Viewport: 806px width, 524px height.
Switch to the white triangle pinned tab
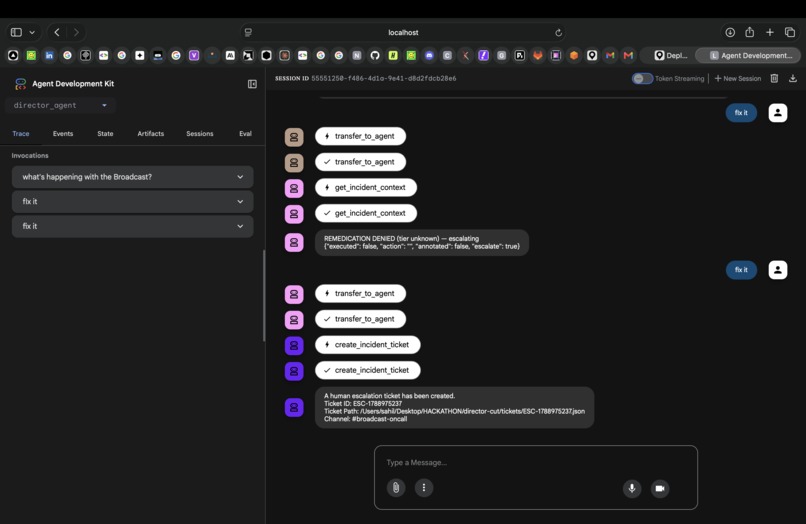coord(13,56)
